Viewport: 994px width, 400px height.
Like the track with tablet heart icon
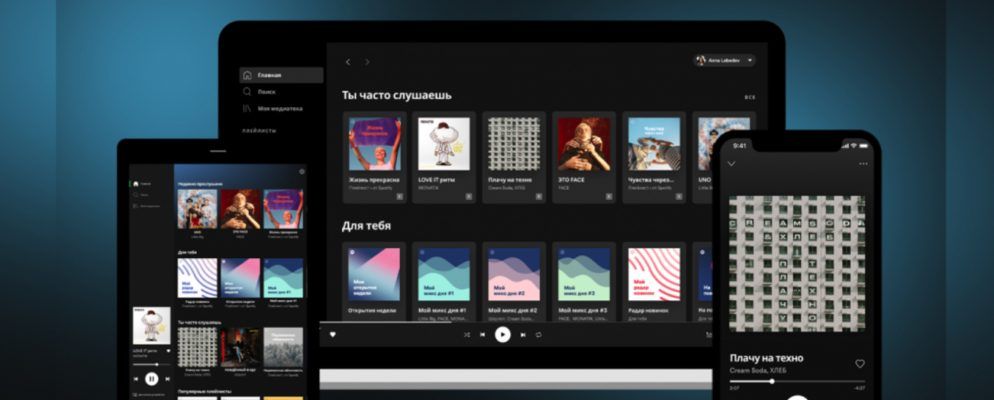coord(169,351)
